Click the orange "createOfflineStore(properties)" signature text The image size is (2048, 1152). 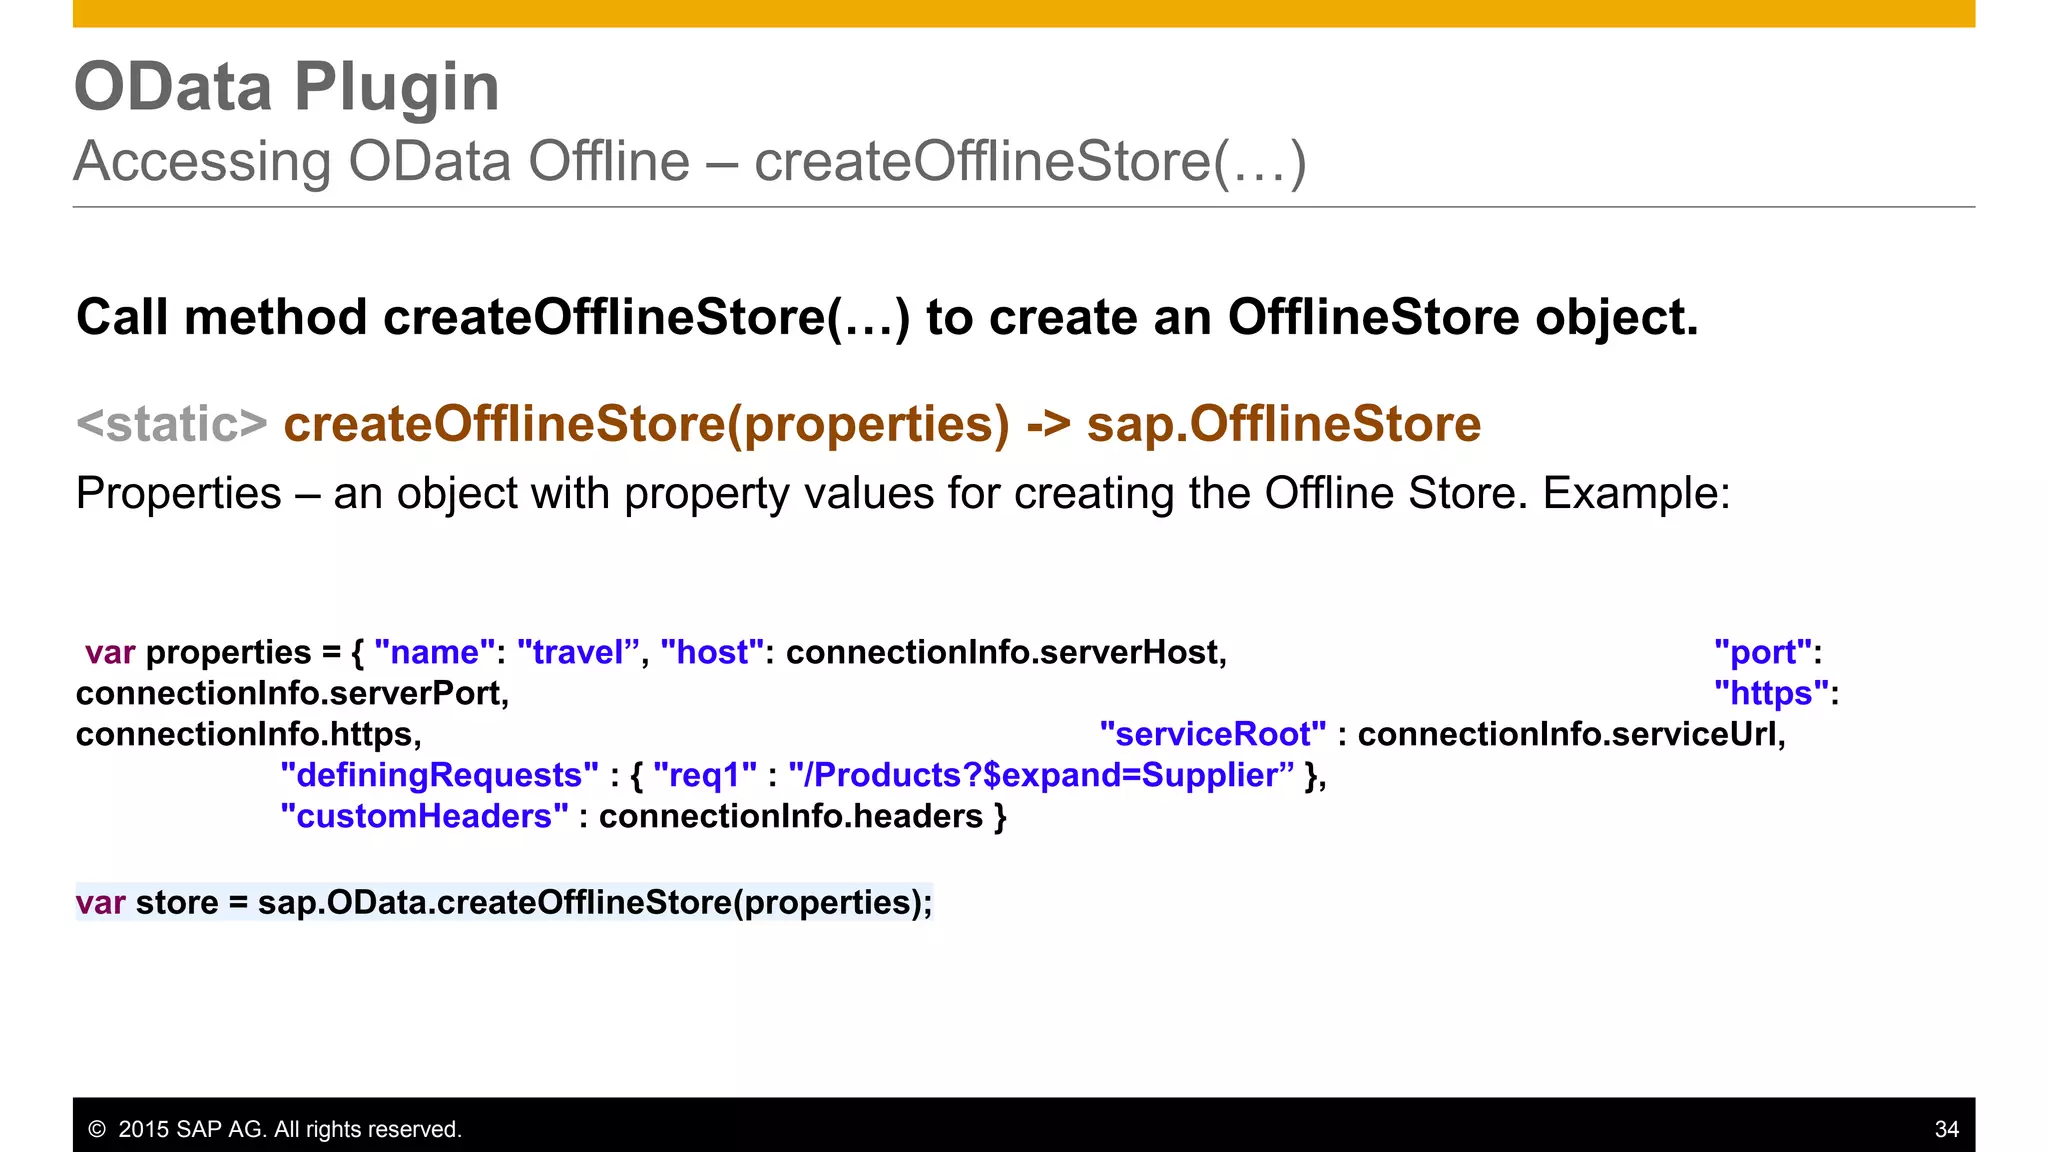pos(647,424)
